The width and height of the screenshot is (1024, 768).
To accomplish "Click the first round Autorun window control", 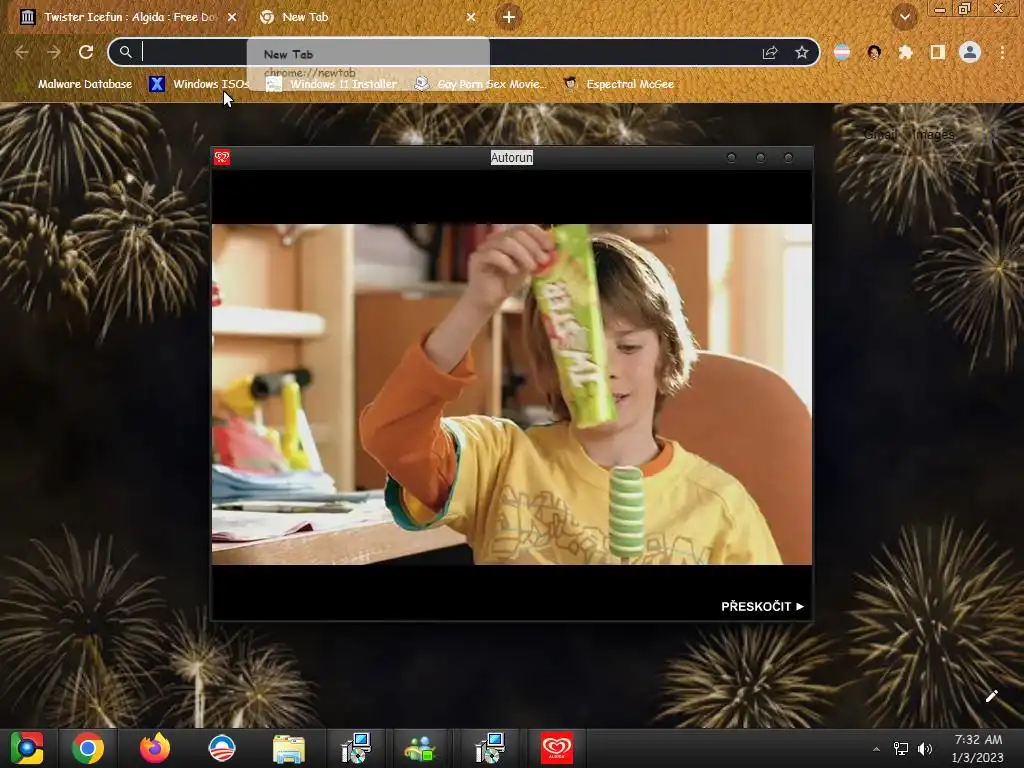I will [731, 157].
